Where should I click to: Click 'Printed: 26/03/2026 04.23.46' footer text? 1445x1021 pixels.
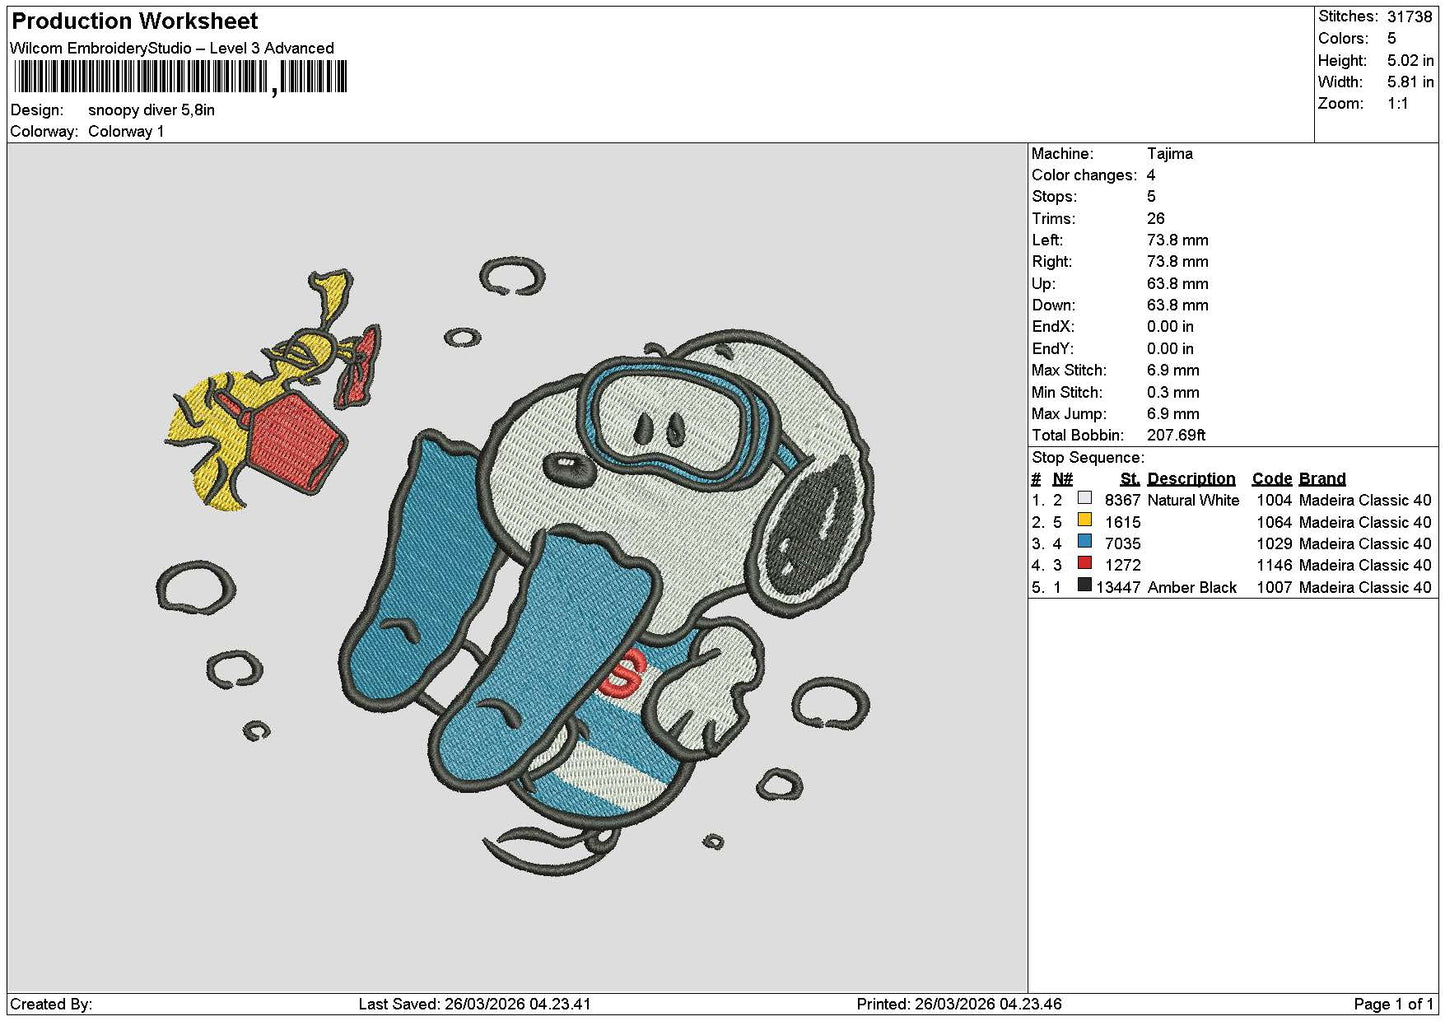click(959, 1004)
